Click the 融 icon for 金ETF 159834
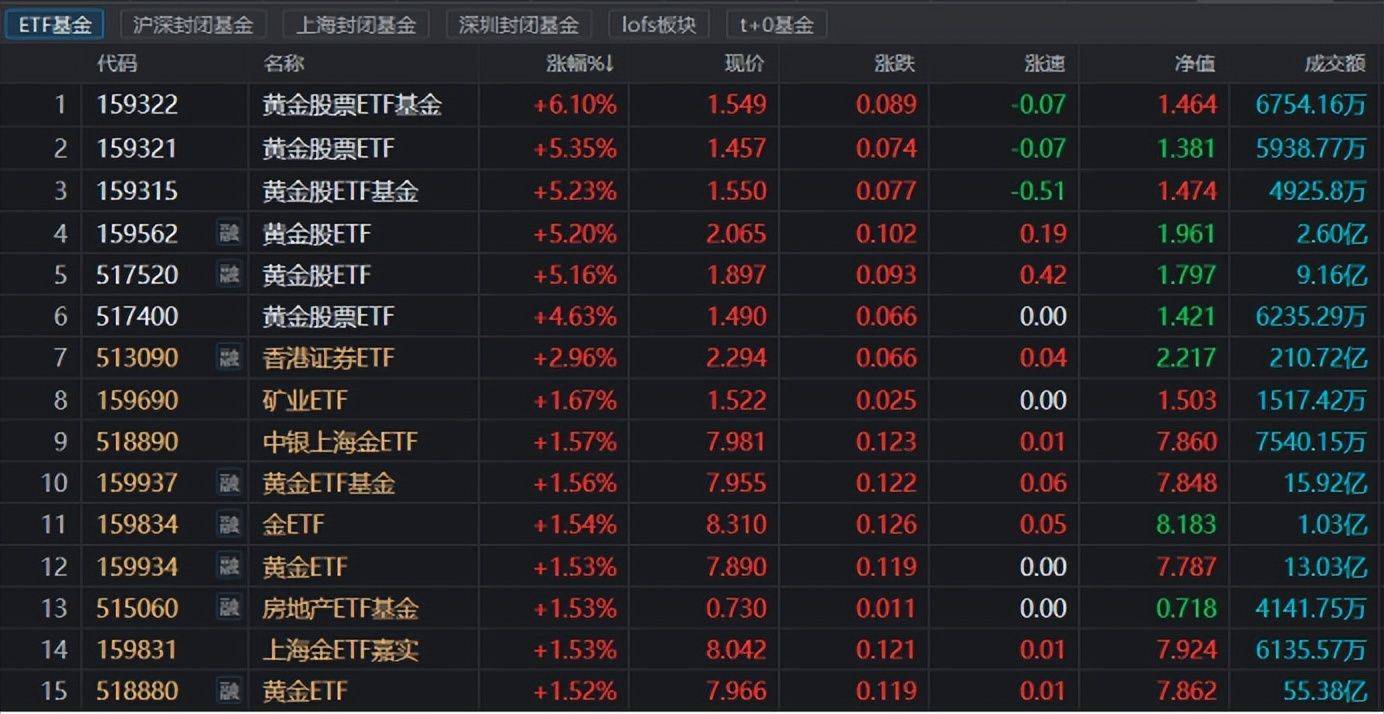Image resolution: width=1384 pixels, height=714 pixels. (229, 524)
